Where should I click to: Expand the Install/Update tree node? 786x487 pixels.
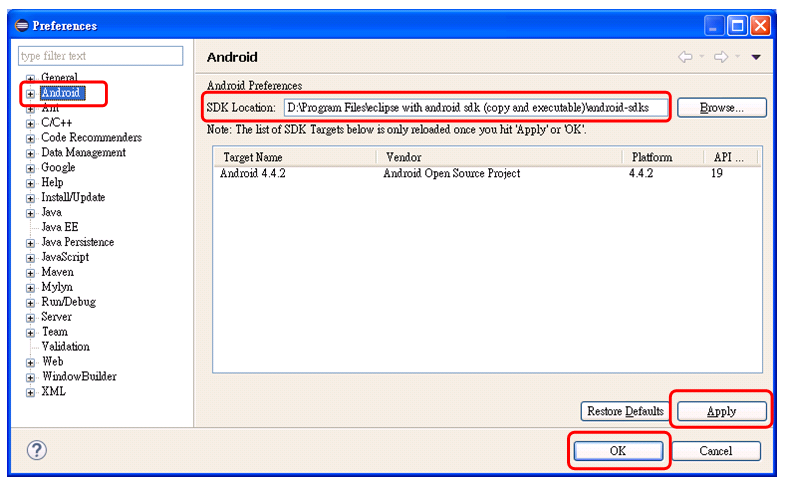tap(30, 198)
